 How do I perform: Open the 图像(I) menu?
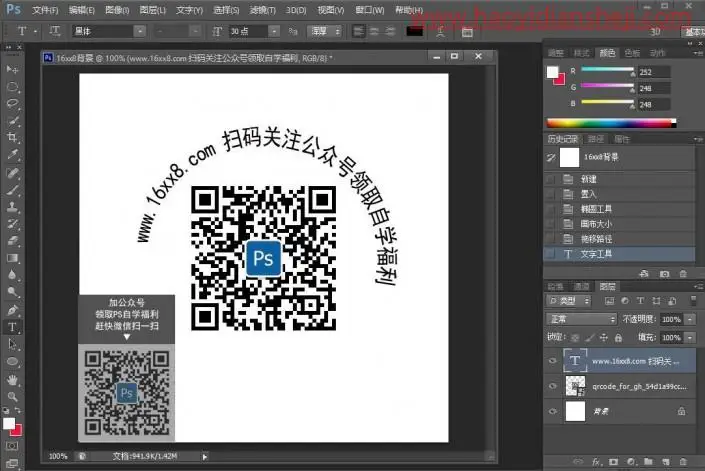coord(117,9)
